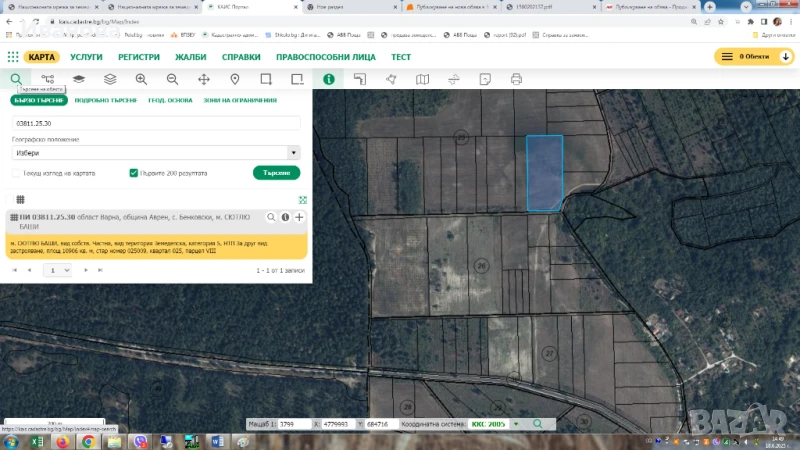Zoom to result using magnifier icon in result row
This screenshot has width=800, height=450.
[x=271, y=217]
